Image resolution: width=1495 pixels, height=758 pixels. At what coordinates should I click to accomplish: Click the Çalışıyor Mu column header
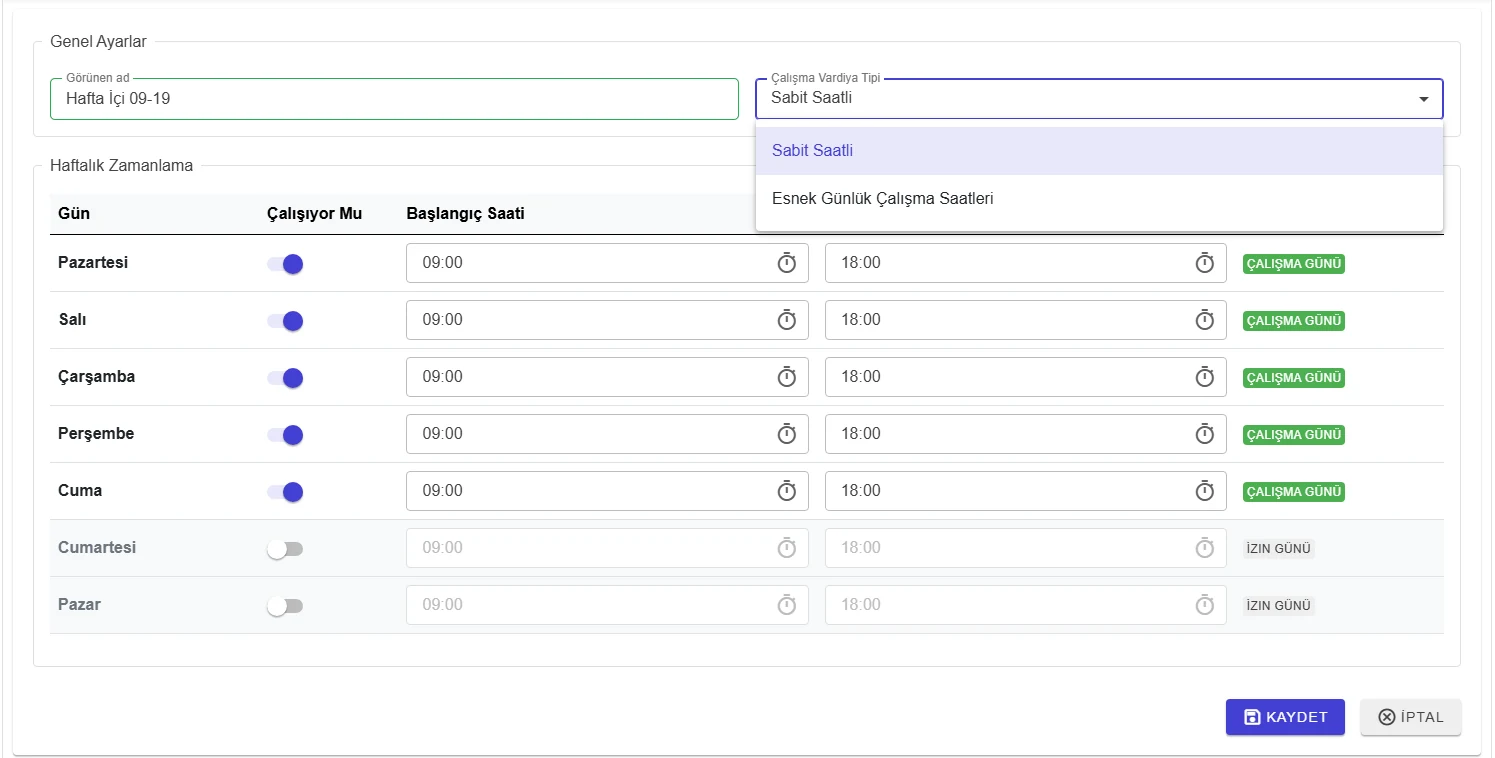coord(315,213)
